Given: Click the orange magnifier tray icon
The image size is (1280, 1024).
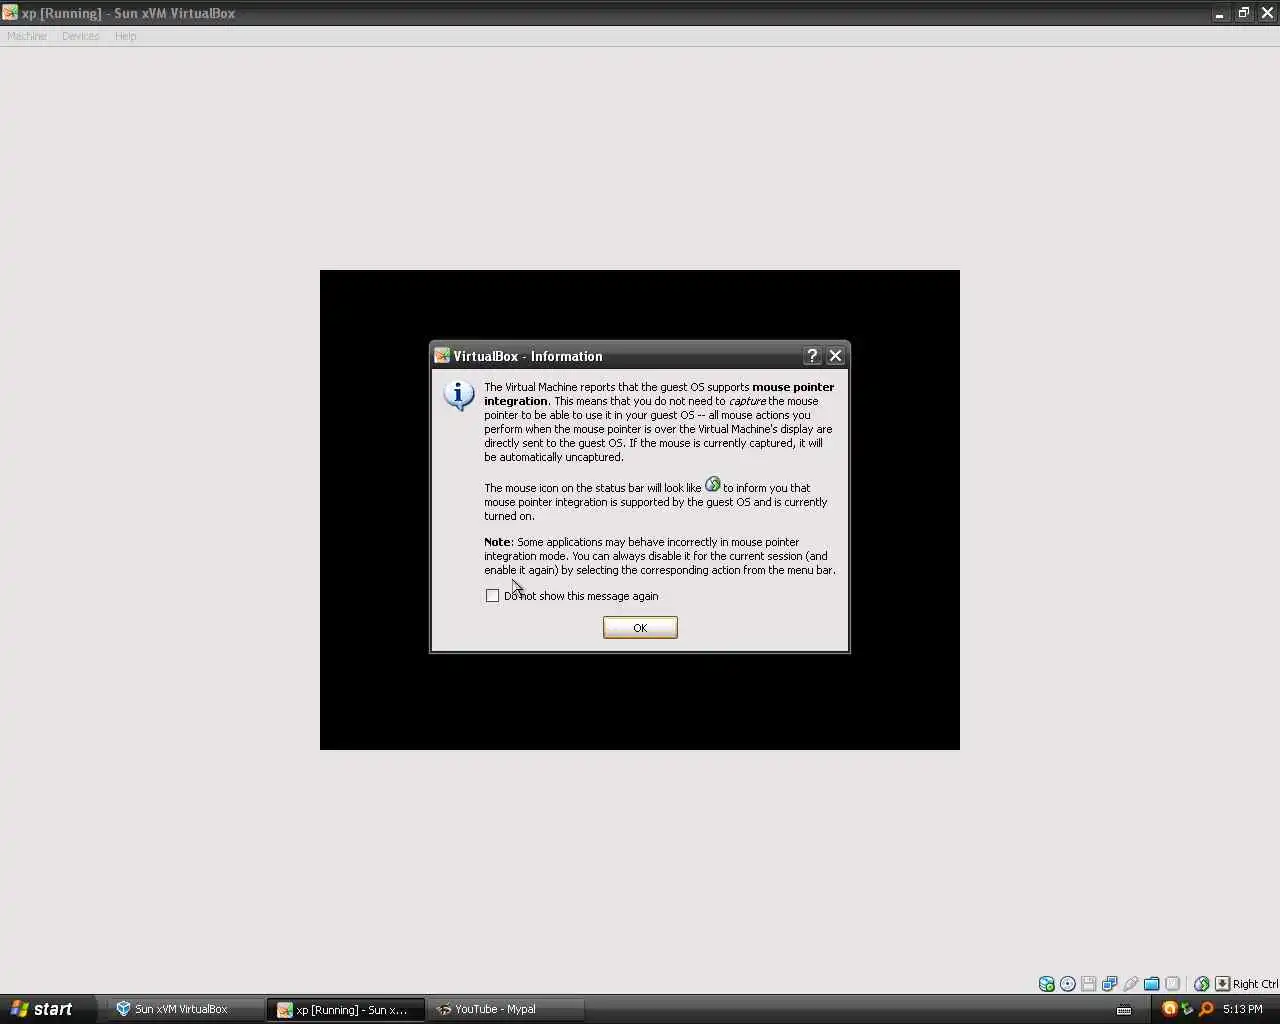Looking at the screenshot, I should pos(1206,1008).
